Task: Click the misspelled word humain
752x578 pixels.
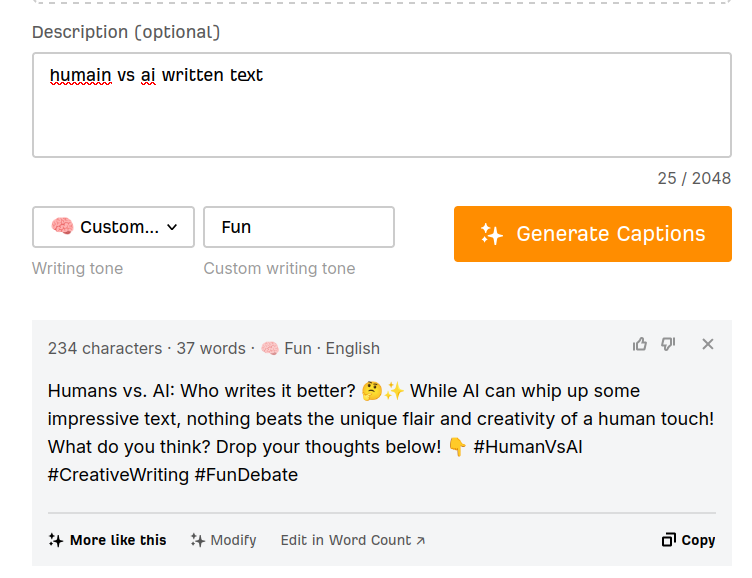Action: 81,75
